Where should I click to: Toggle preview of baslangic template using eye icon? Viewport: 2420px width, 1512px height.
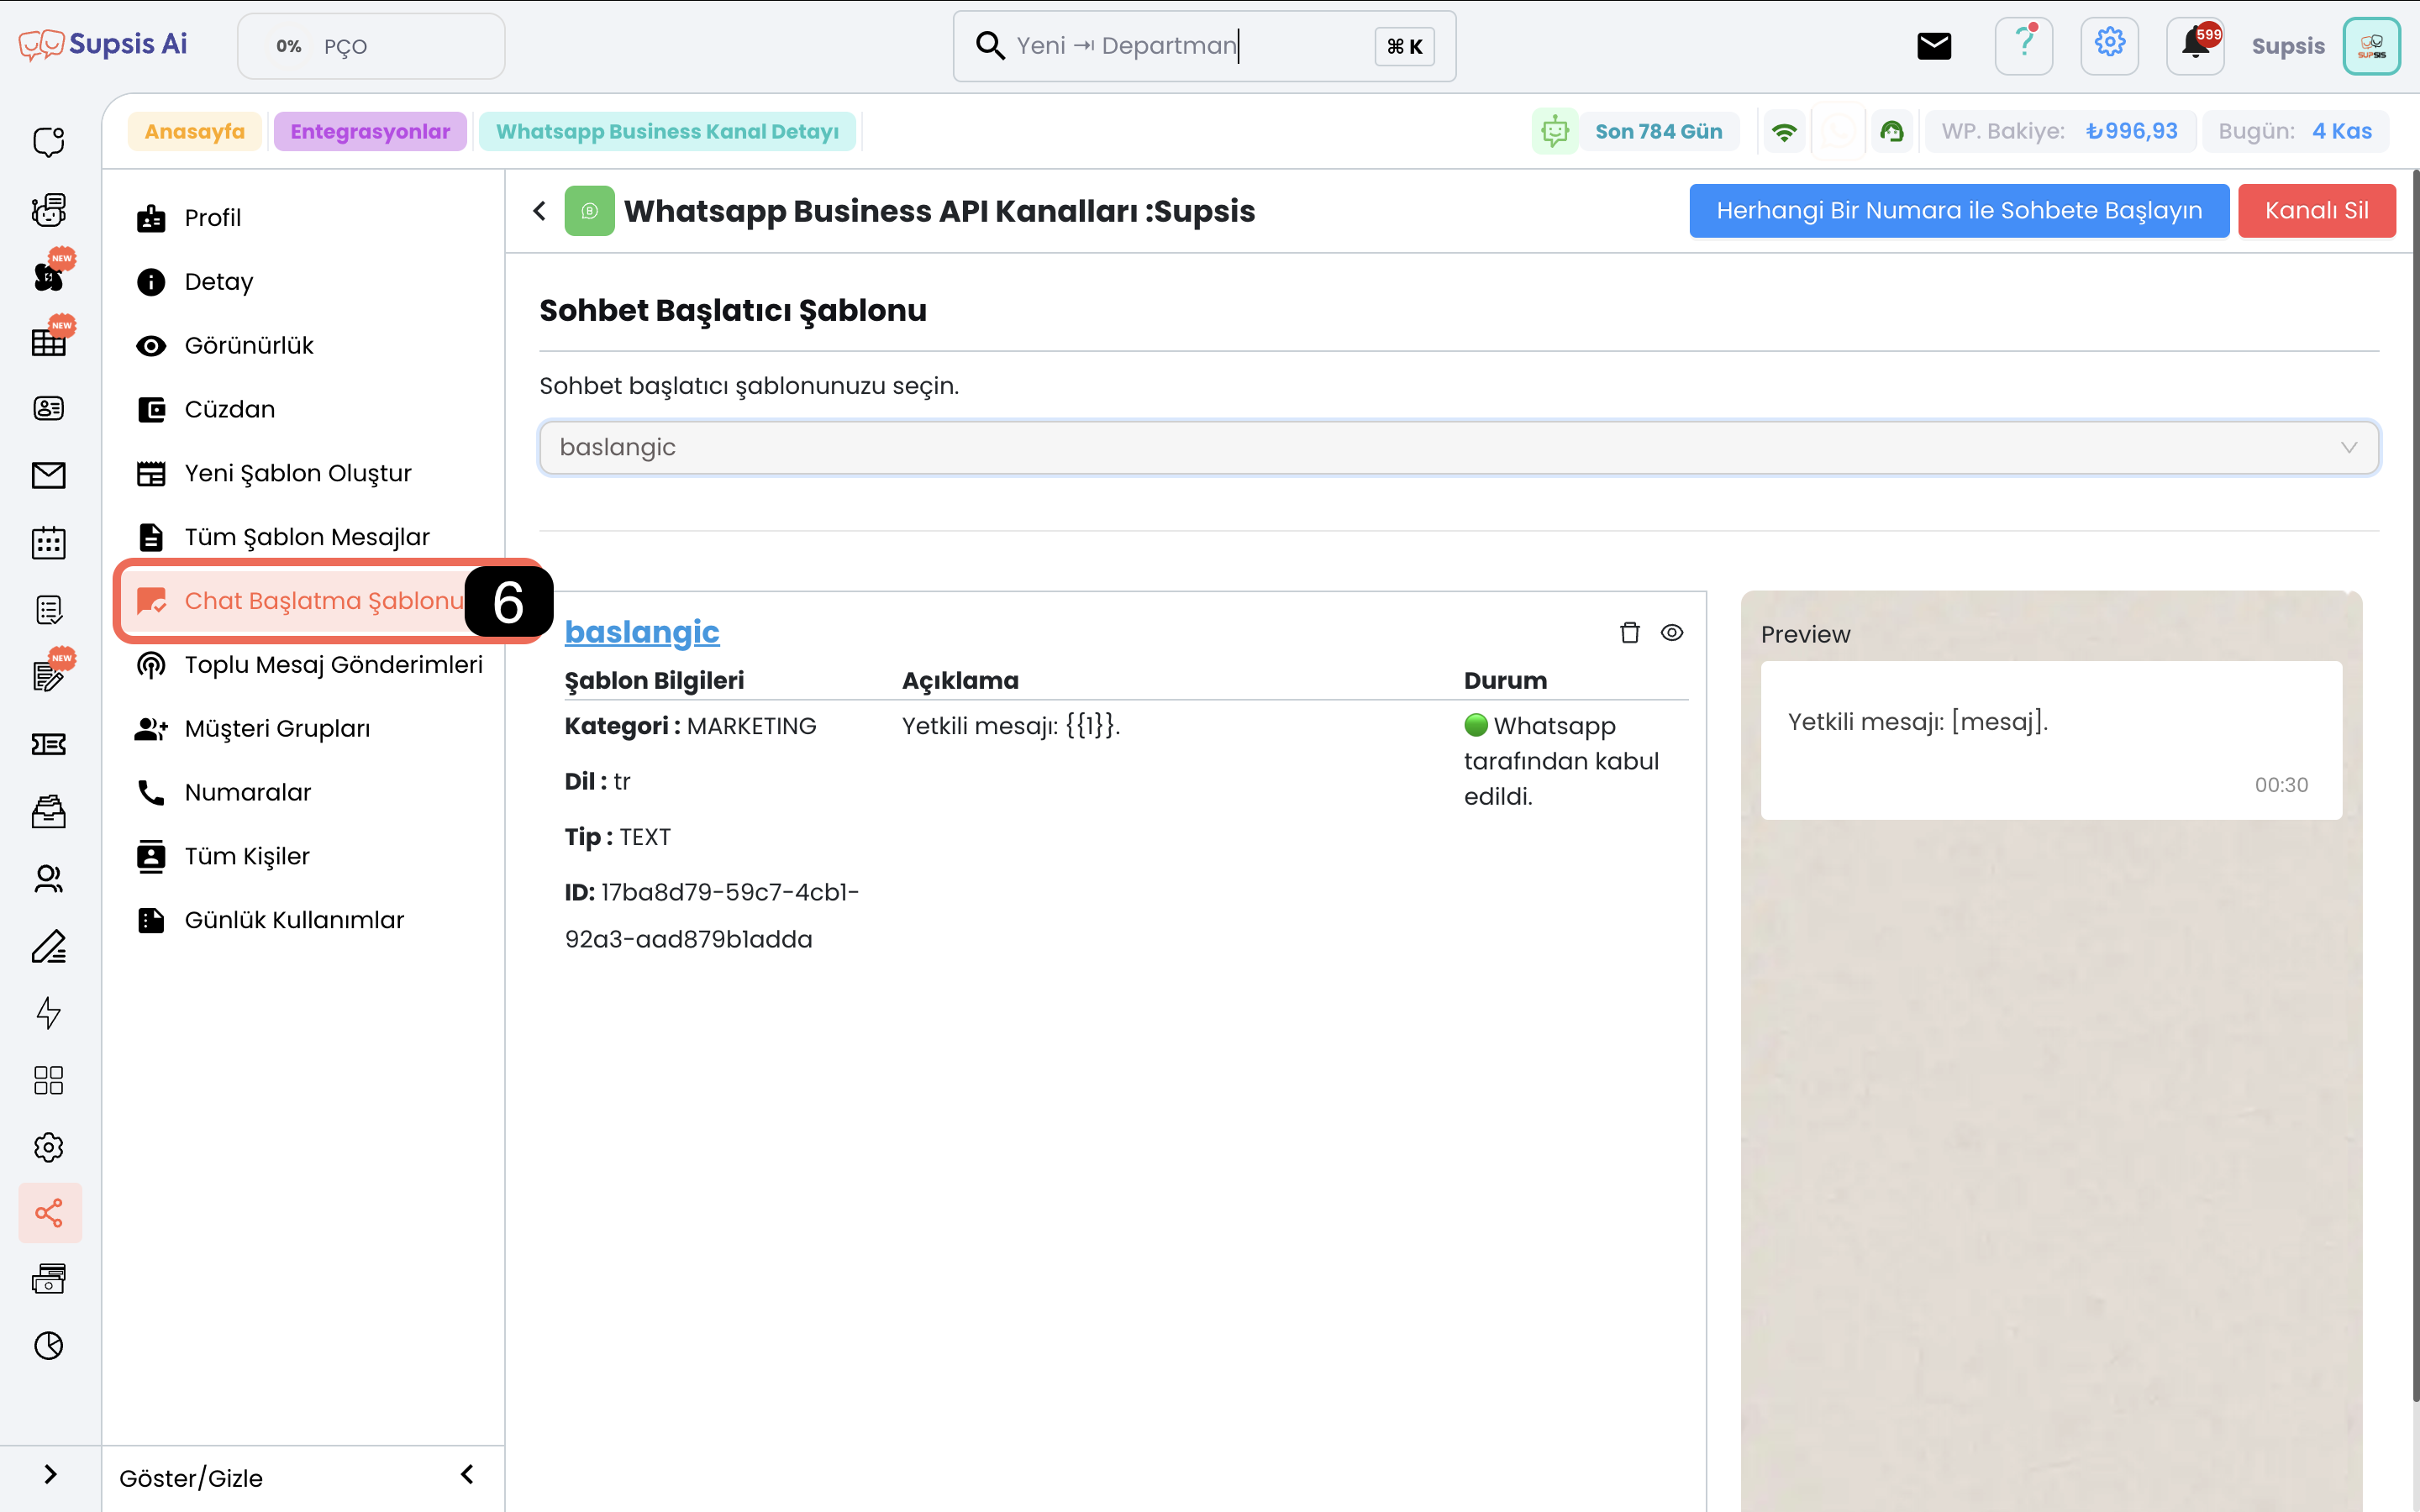(1672, 633)
